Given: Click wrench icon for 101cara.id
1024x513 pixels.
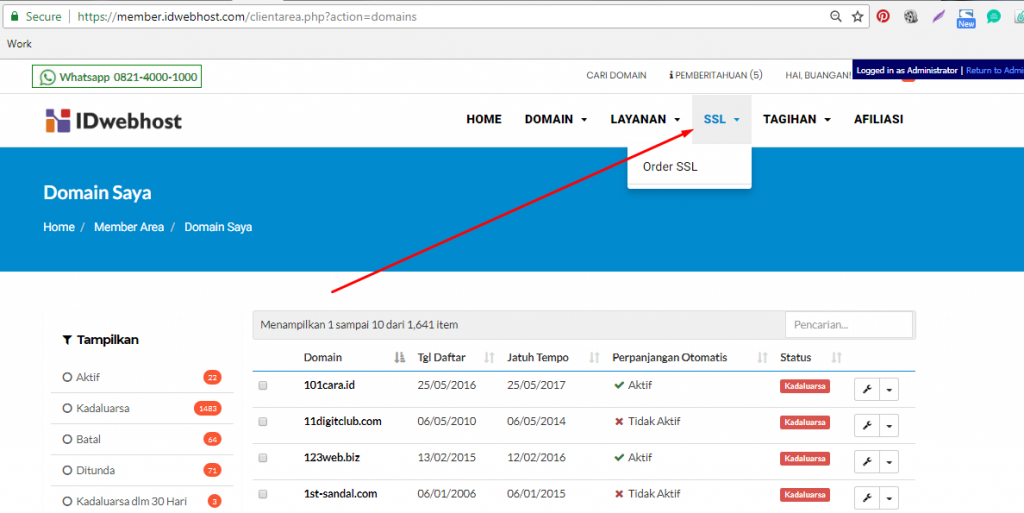Looking at the screenshot, I should tap(867, 390).
